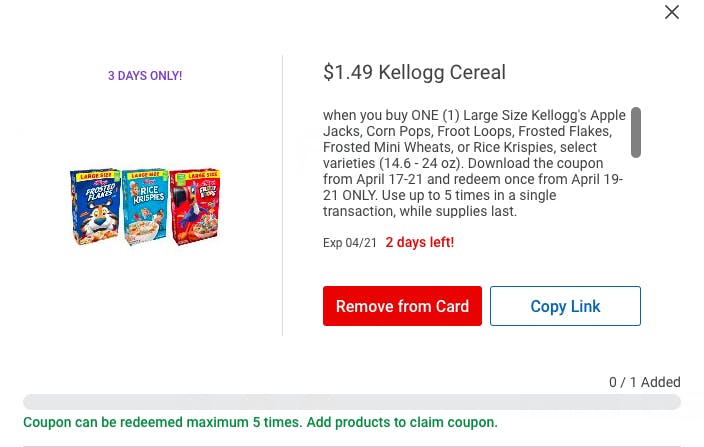The image size is (704, 447).
Task: Select the Rice Krispies cereal box image
Action: click(x=145, y=207)
